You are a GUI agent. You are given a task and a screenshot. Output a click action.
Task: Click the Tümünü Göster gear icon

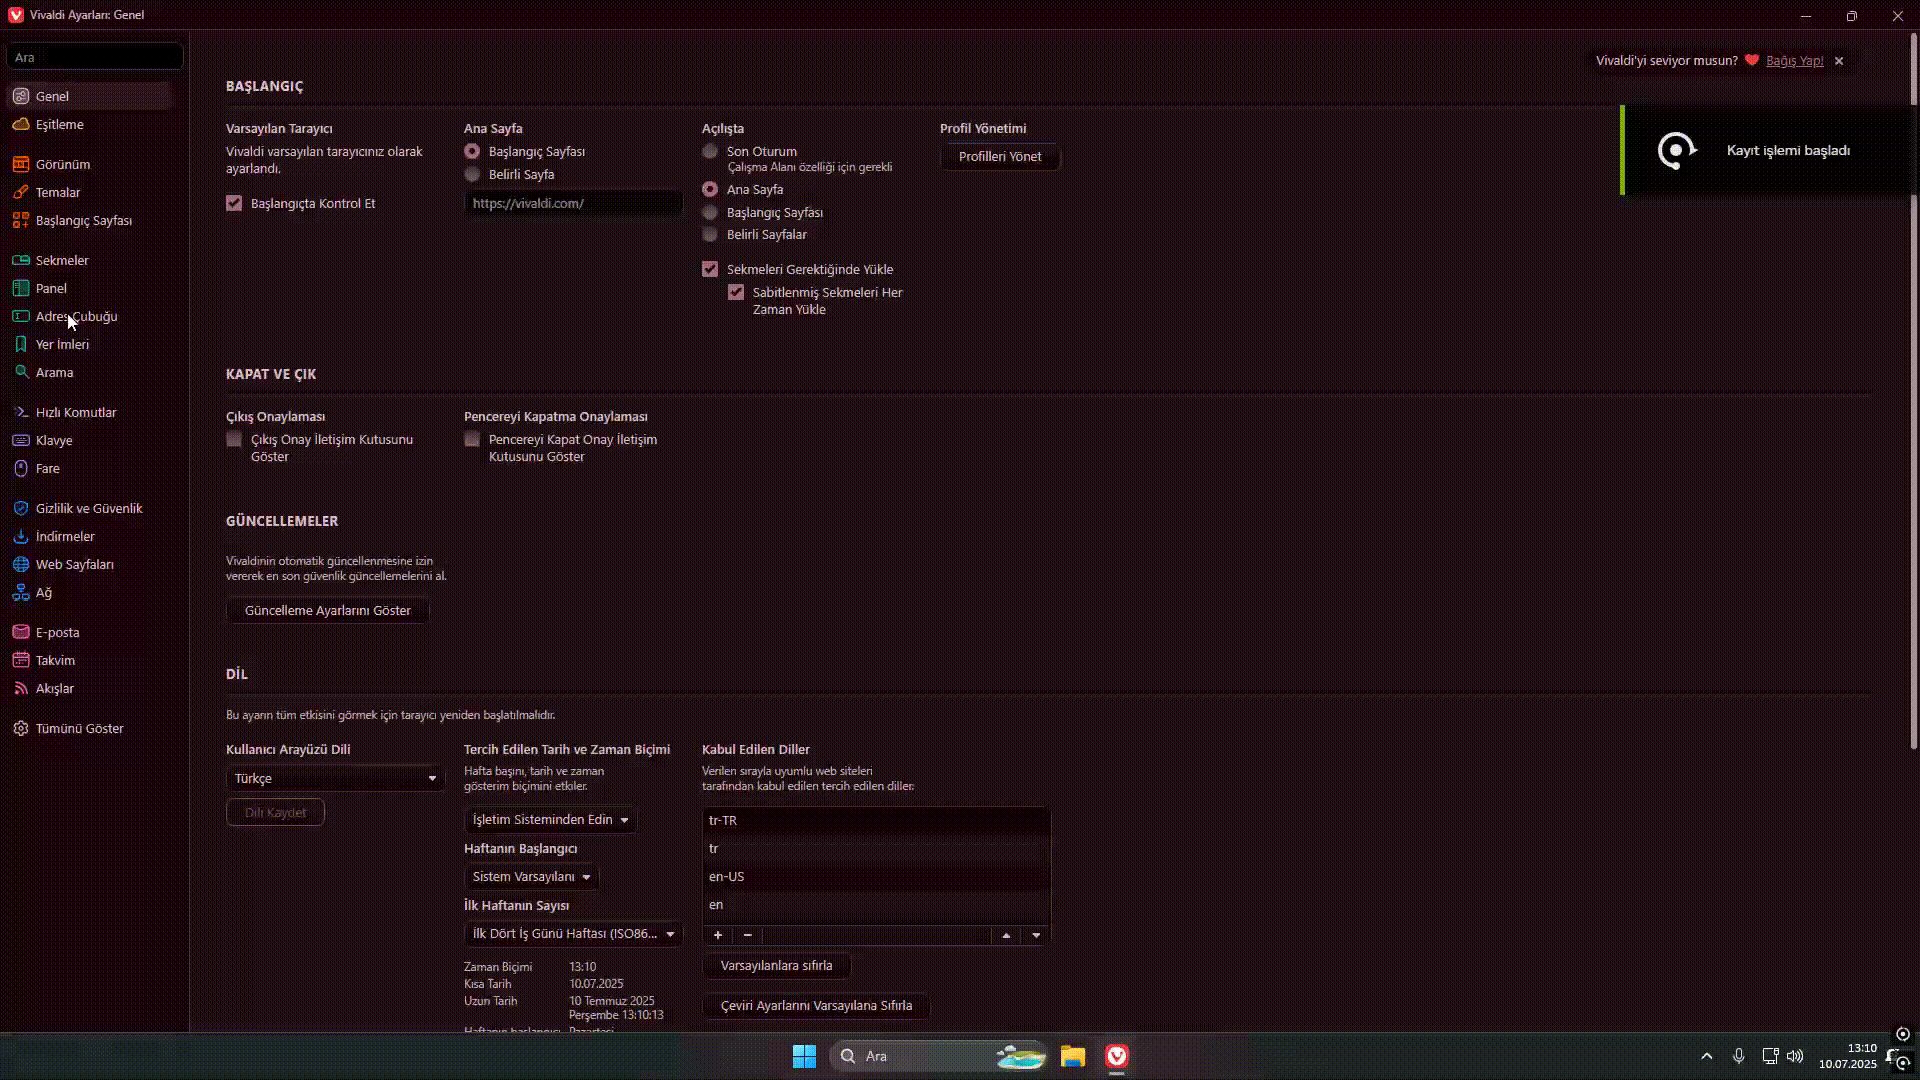point(20,729)
